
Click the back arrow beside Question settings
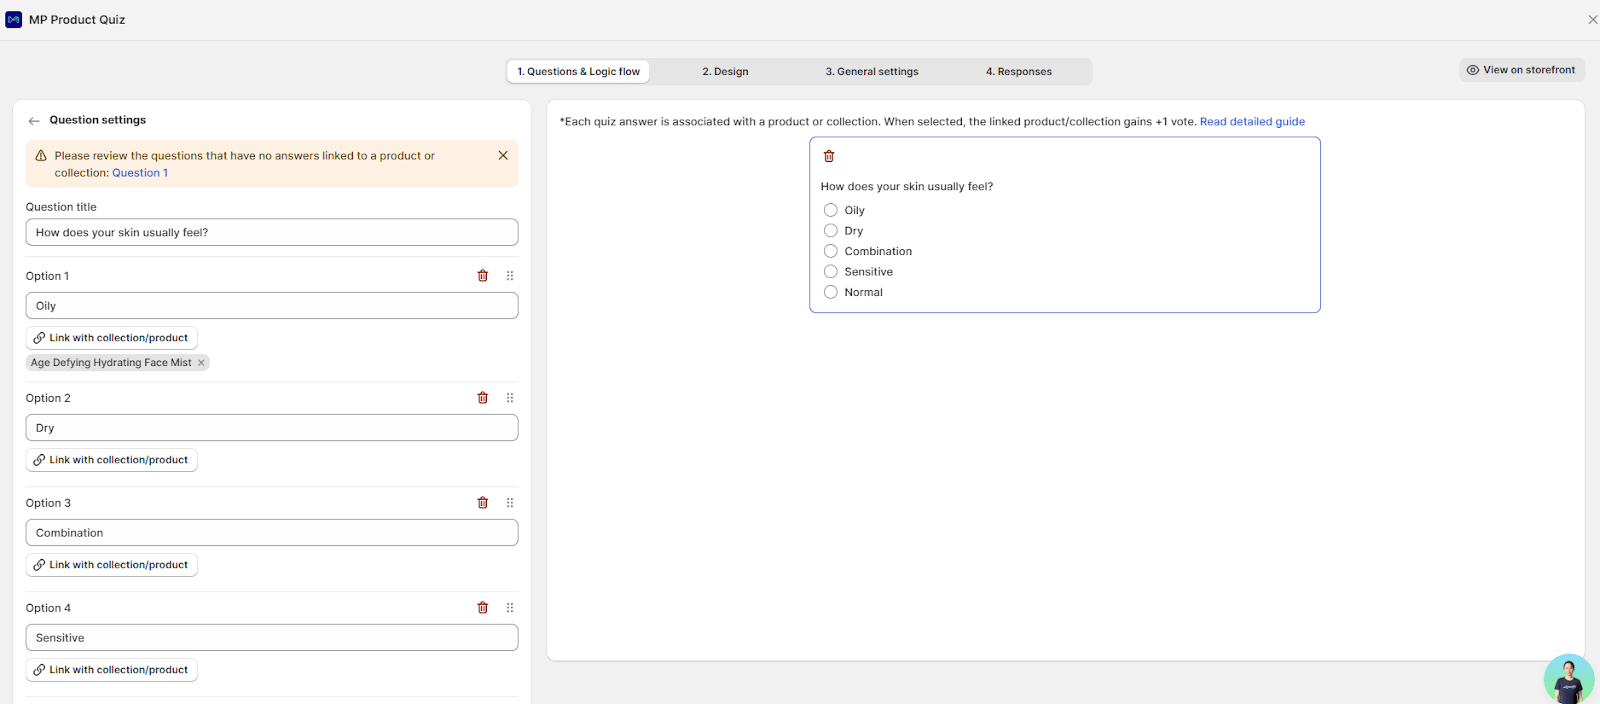click(34, 121)
